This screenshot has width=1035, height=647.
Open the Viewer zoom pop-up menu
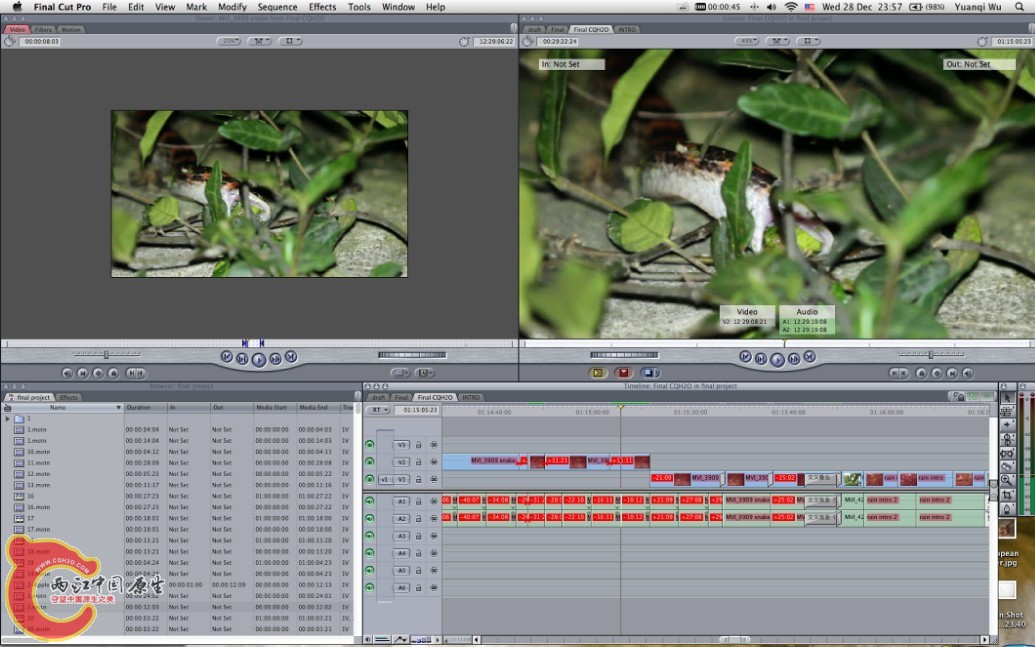click(x=228, y=41)
